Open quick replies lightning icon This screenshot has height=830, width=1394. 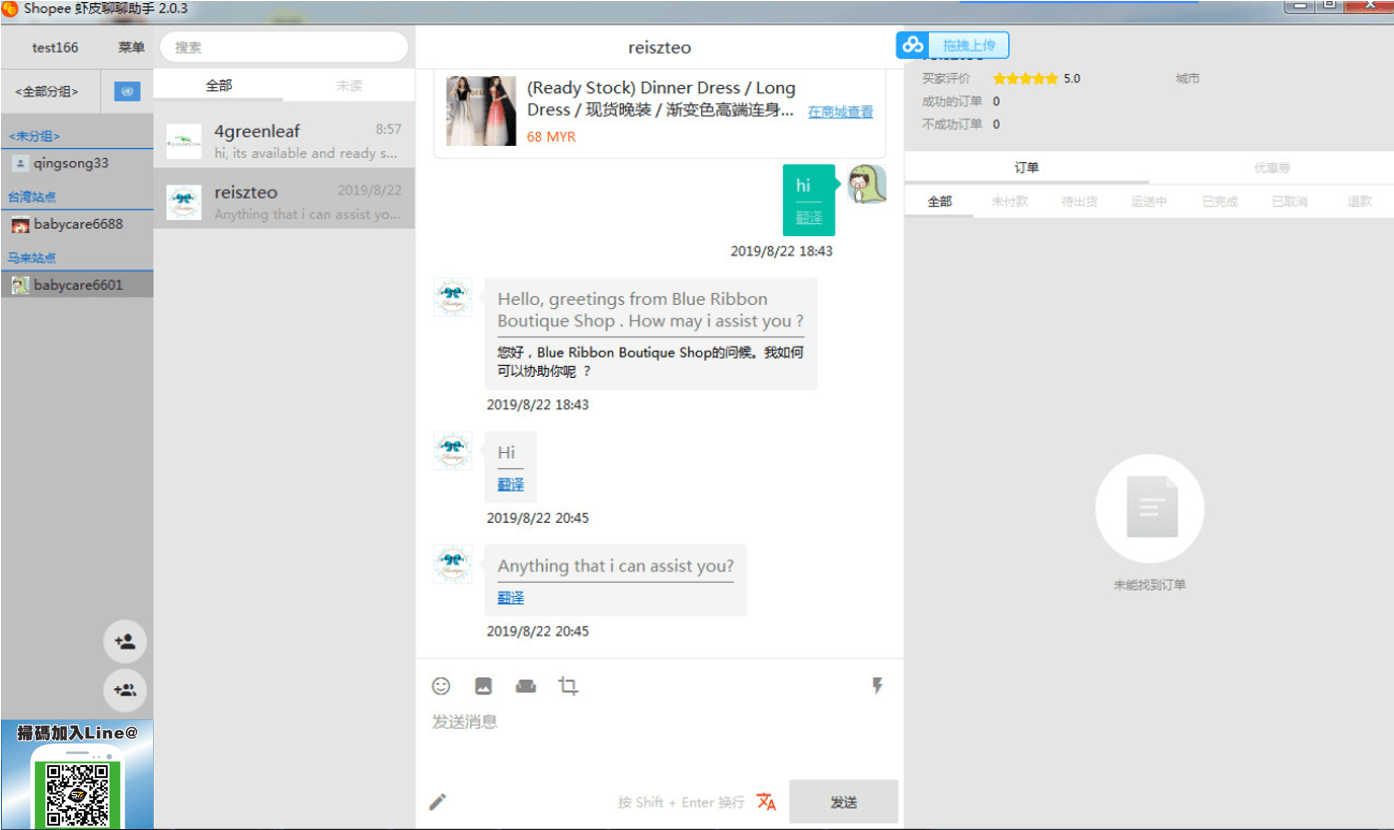(x=877, y=686)
